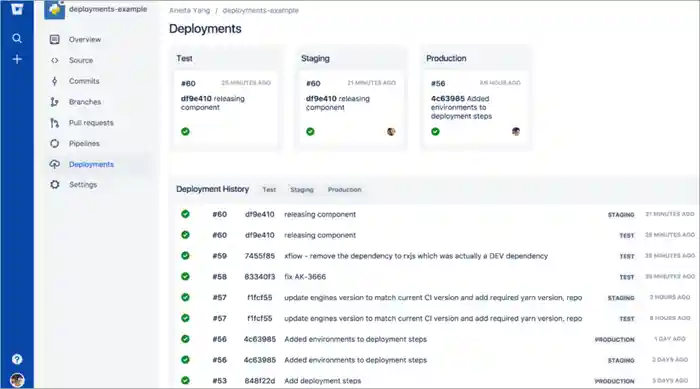Click PRODUCTION label on #53 row
The width and height of the screenshot is (700, 389).
tap(614, 381)
